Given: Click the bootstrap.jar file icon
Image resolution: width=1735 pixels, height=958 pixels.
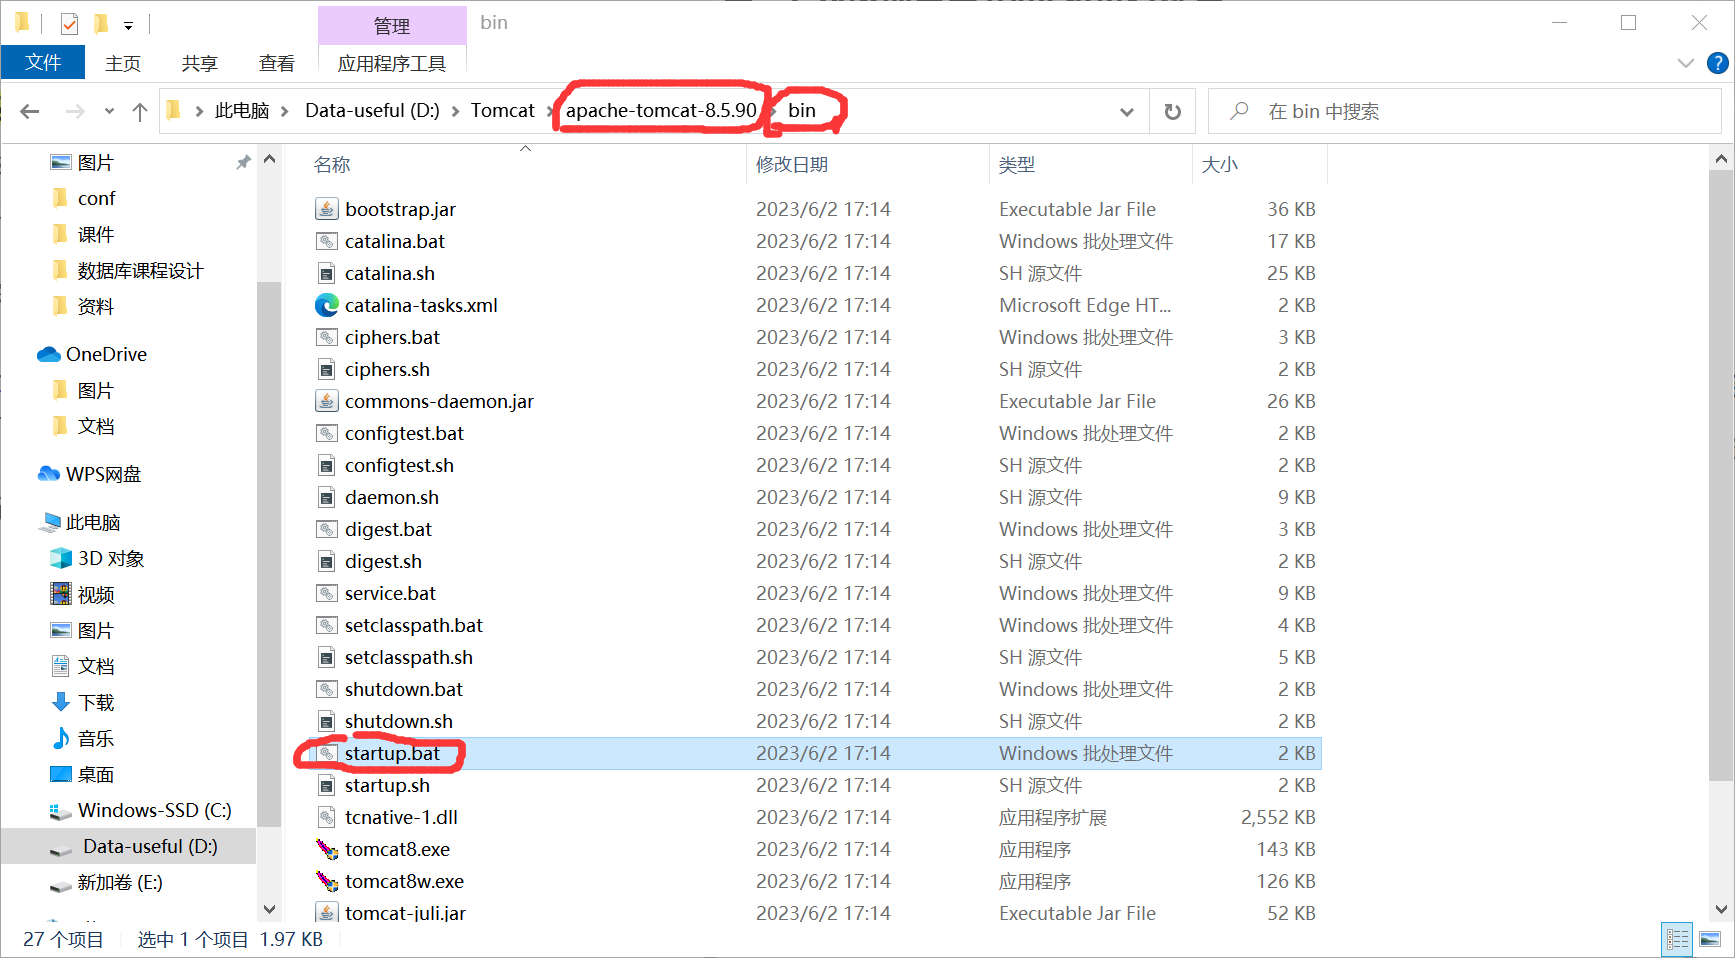Looking at the screenshot, I should (x=326, y=209).
